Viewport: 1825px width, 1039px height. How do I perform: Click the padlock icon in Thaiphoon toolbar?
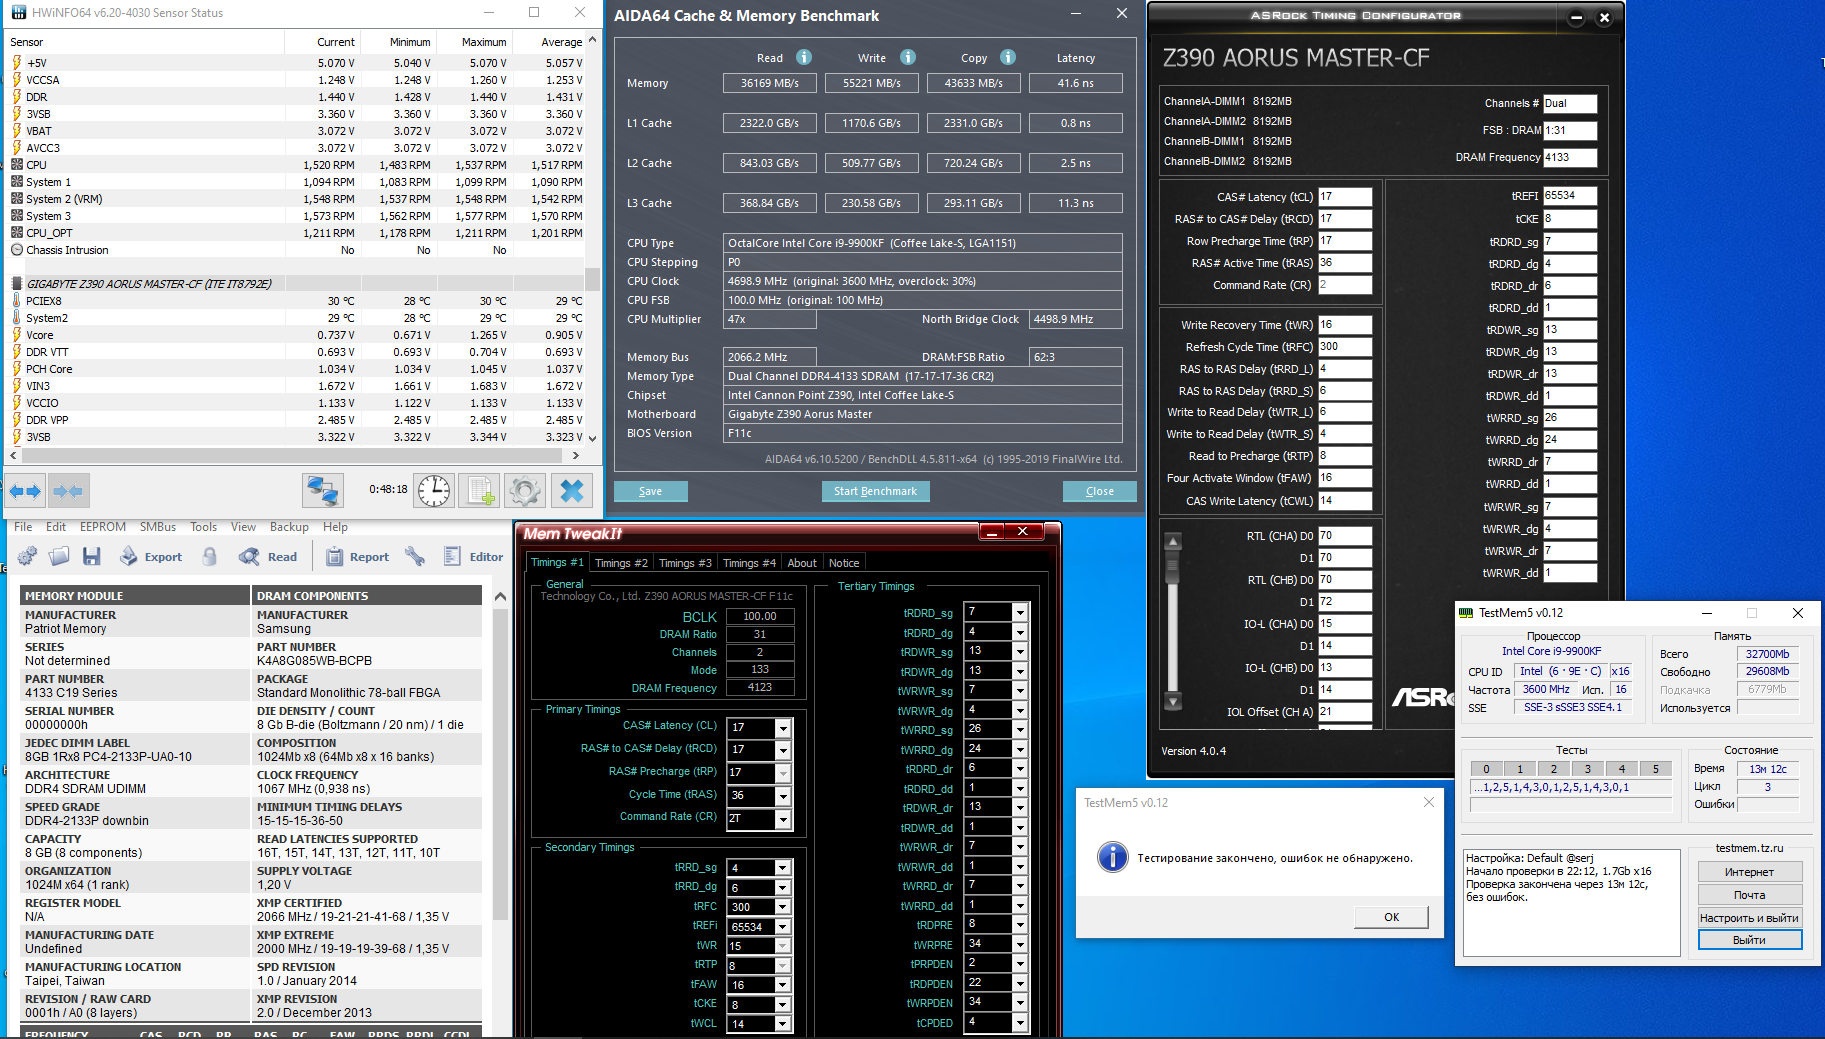pyautogui.click(x=210, y=556)
